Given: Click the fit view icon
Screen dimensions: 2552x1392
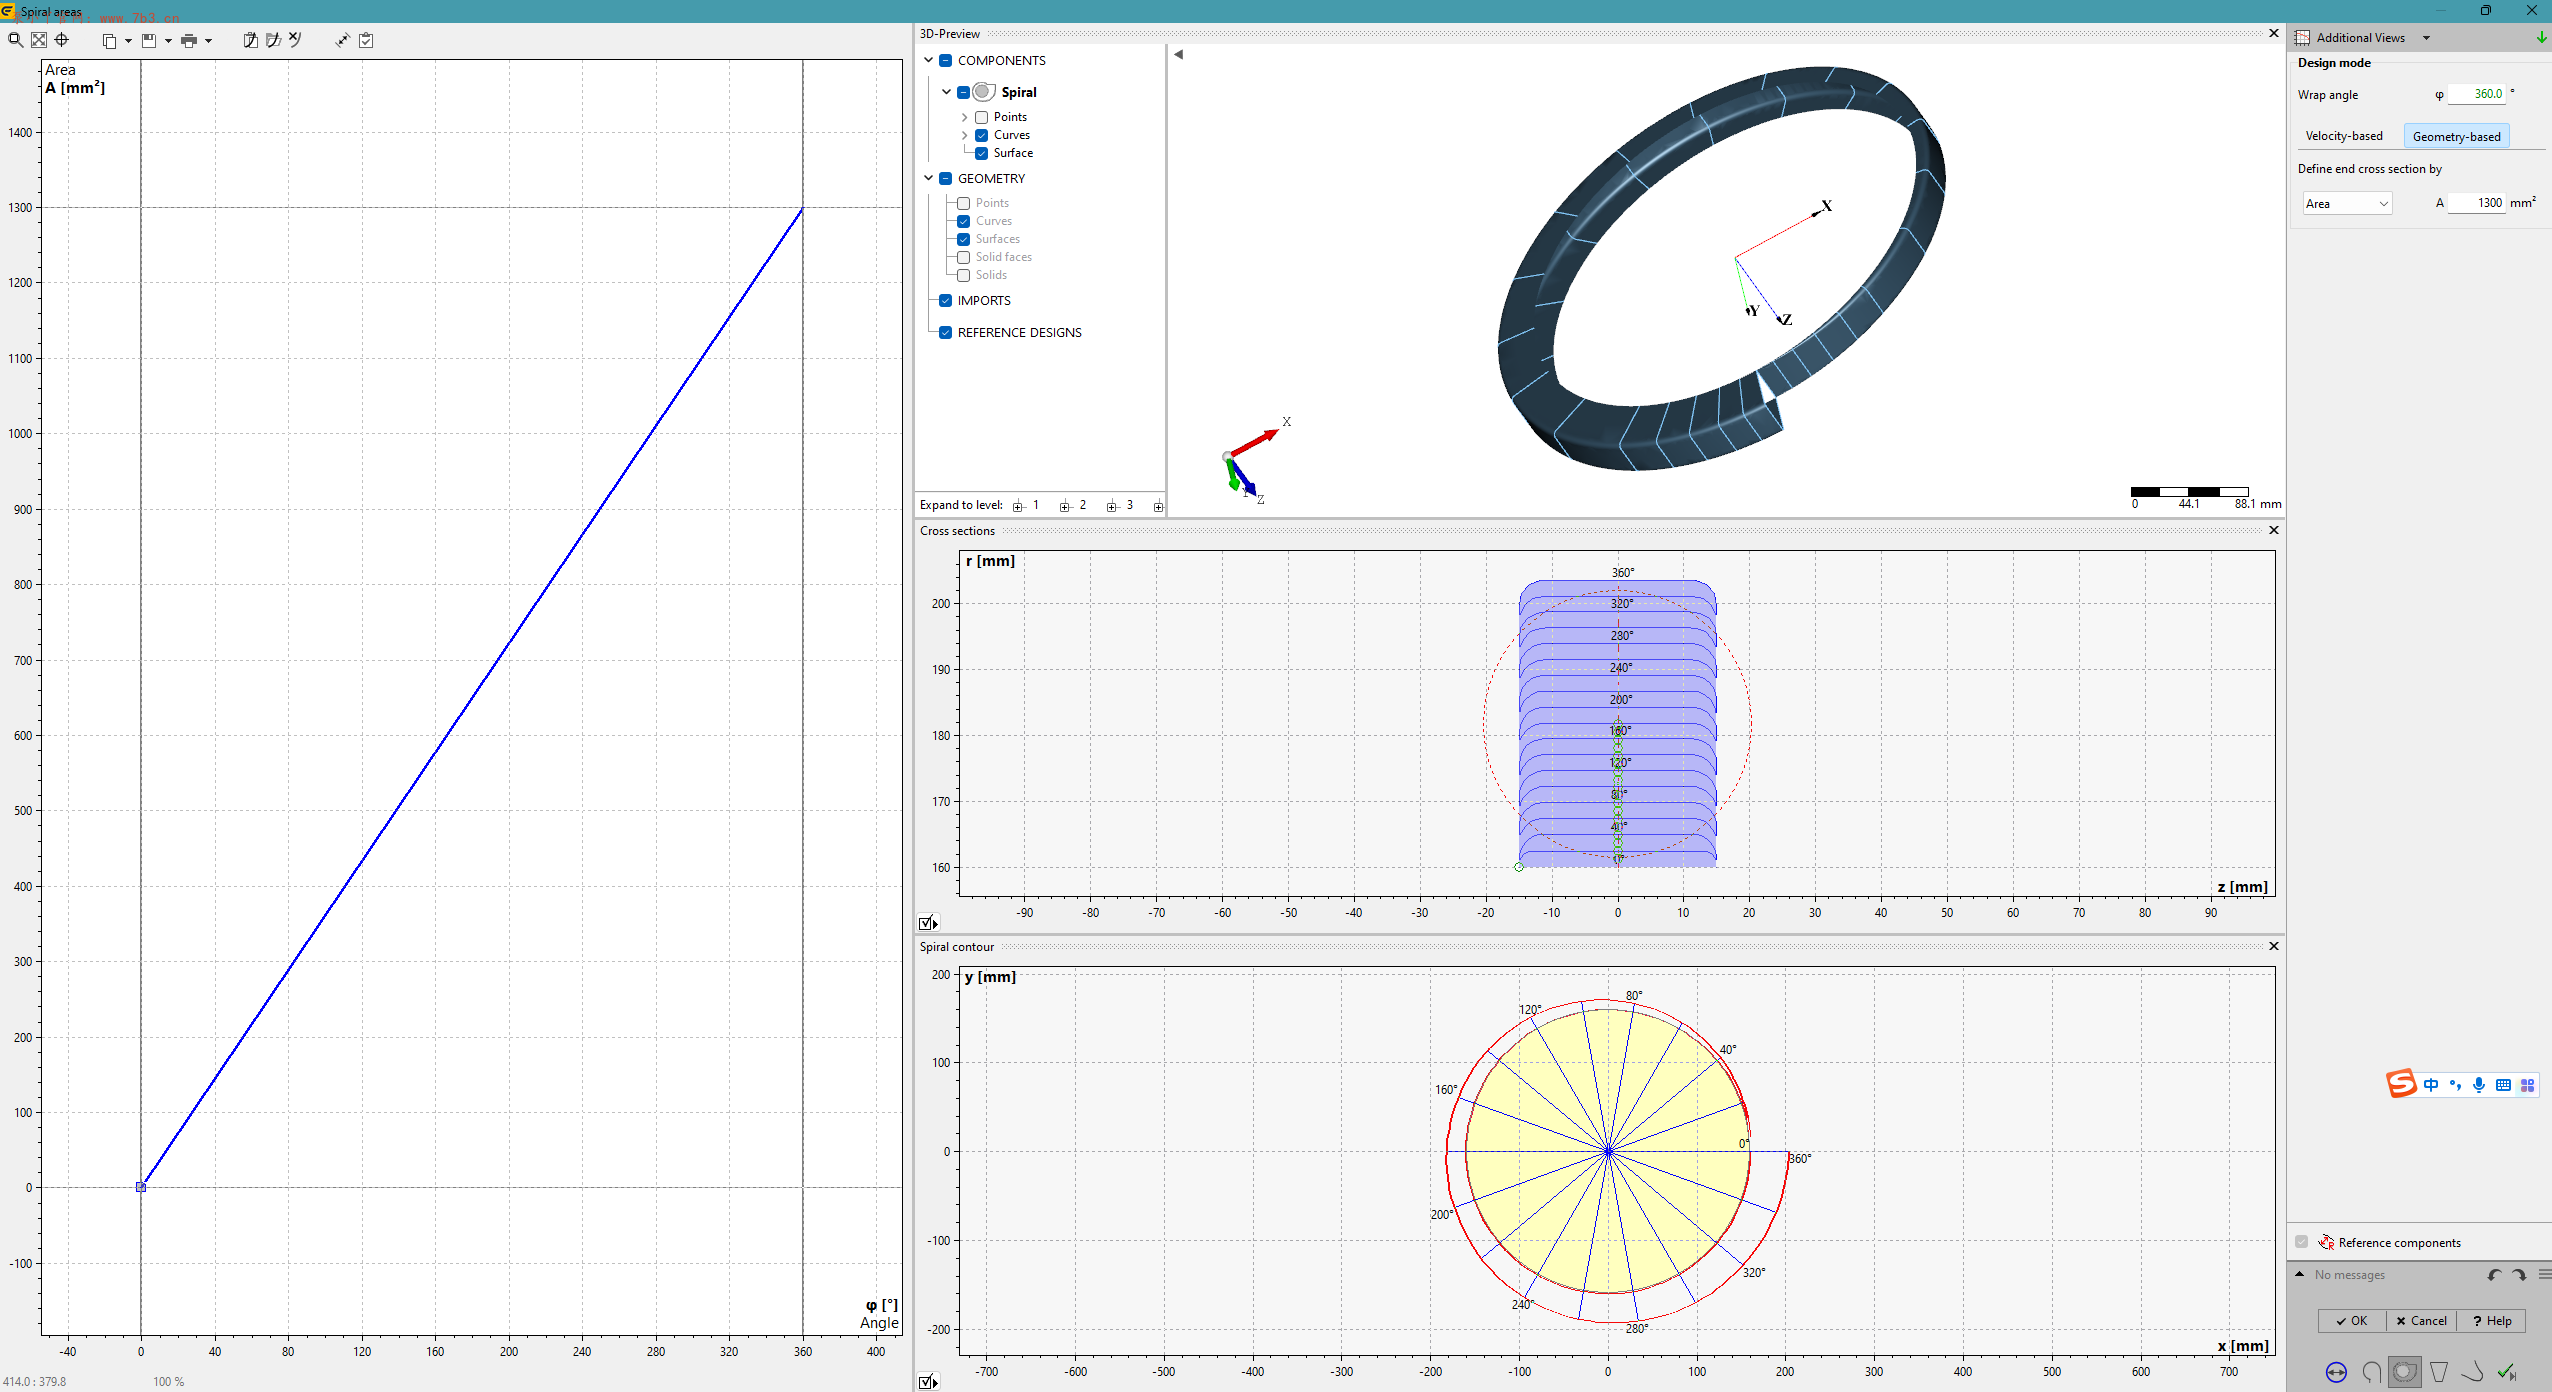Looking at the screenshot, I should point(38,40).
